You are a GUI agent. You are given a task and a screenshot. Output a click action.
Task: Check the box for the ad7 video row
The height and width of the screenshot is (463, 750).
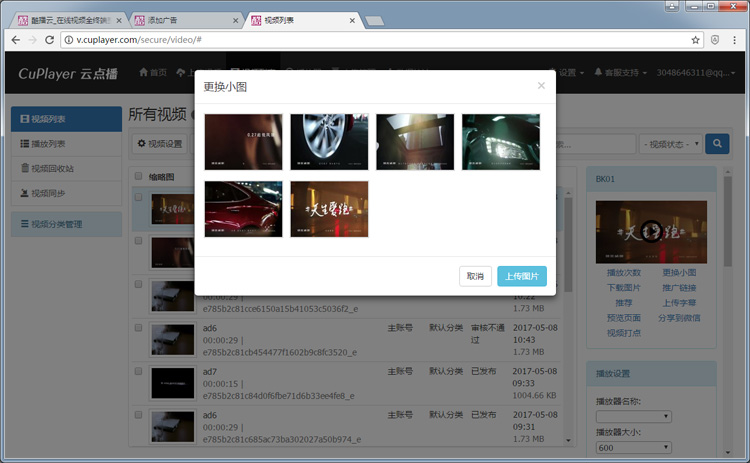[138, 371]
